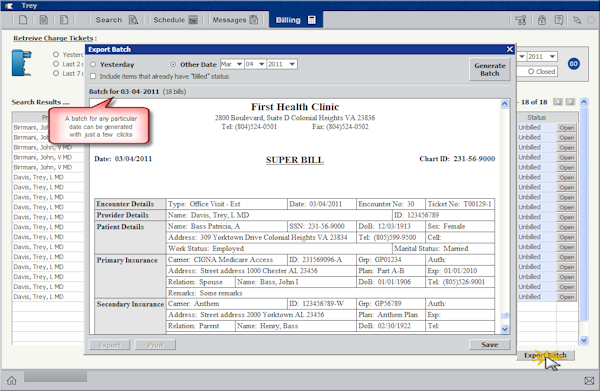The width and height of the screenshot is (600, 391).
Task: Select the Other Date radio button
Action: coord(173,64)
